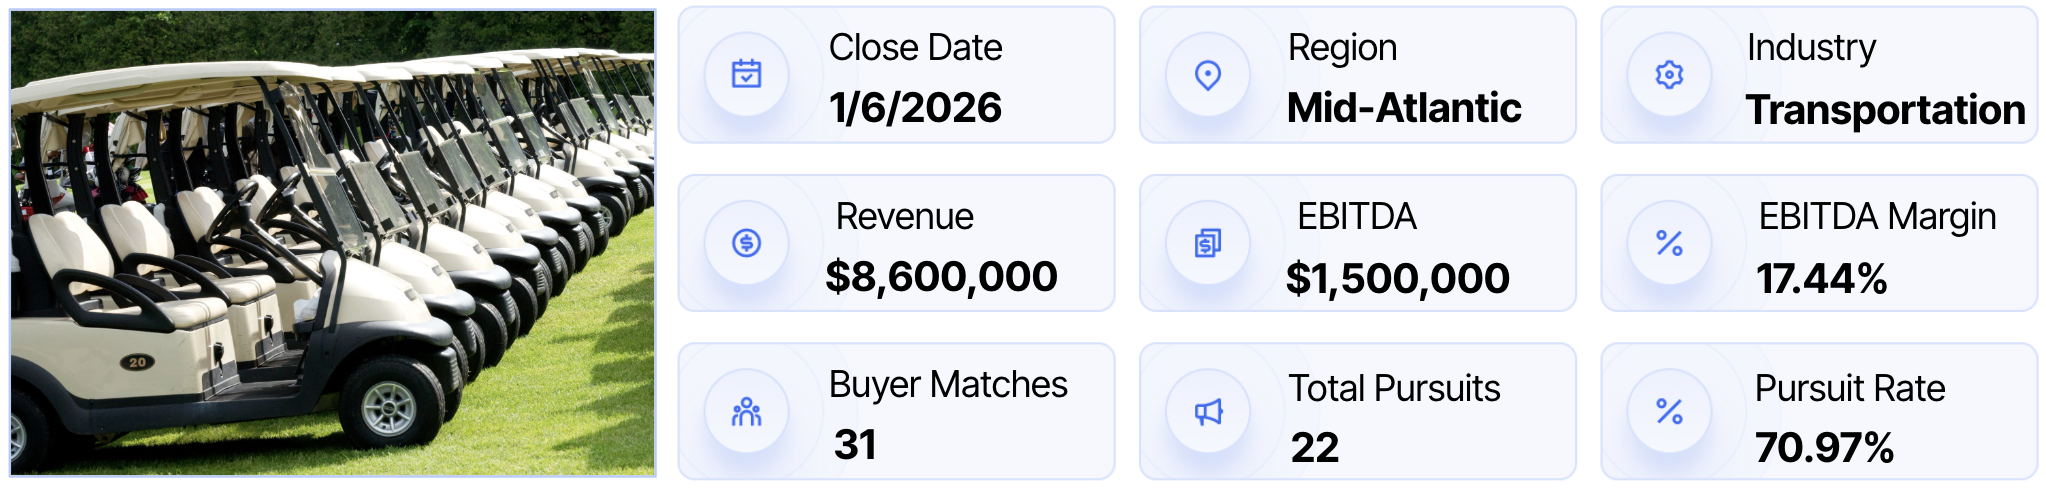This screenshot has height=488, width=2046.
Task: Click the Total Pursuits count 22
Action: [1314, 448]
